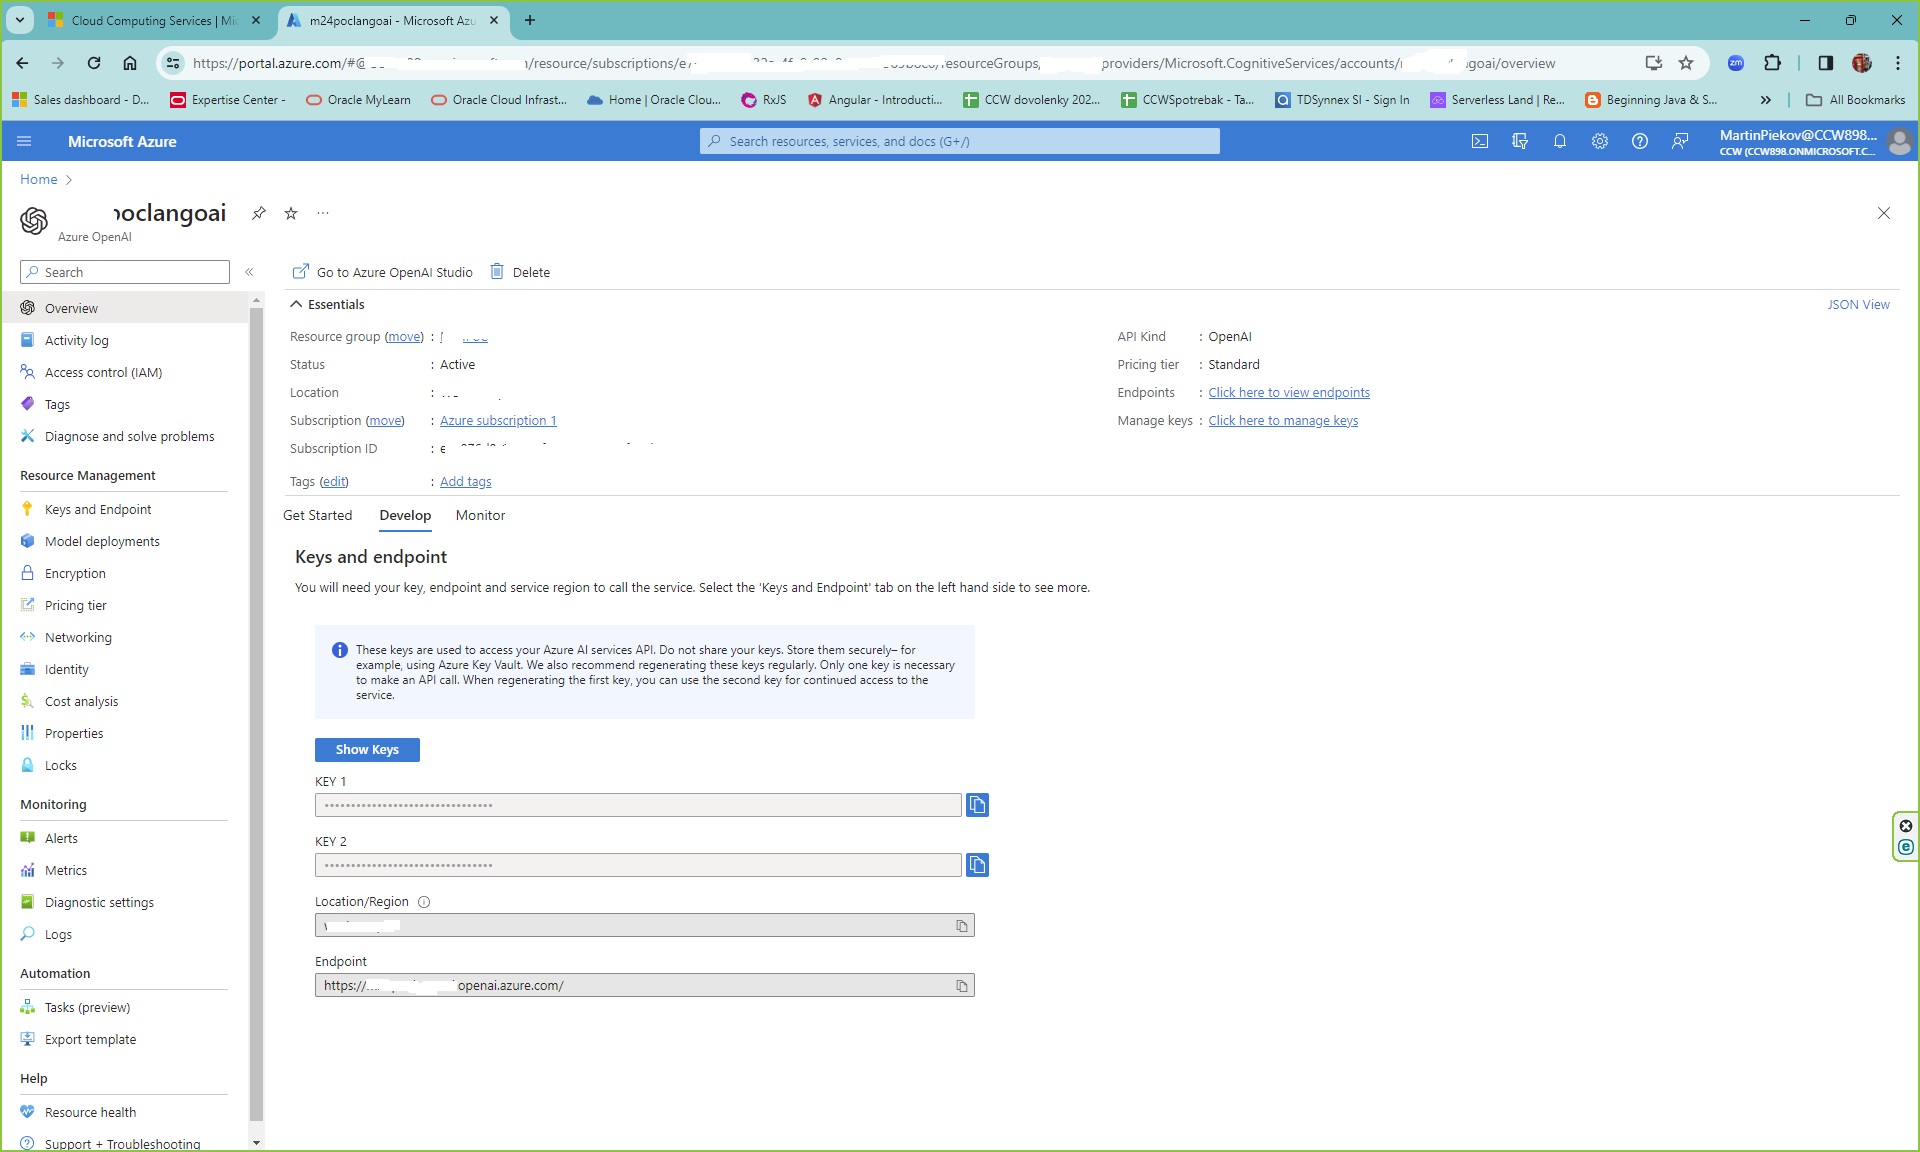The width and height of the screenshot is (1920, 1152).
Task: Open Oracle MyLearn bookmark
Action: [358, 100]
